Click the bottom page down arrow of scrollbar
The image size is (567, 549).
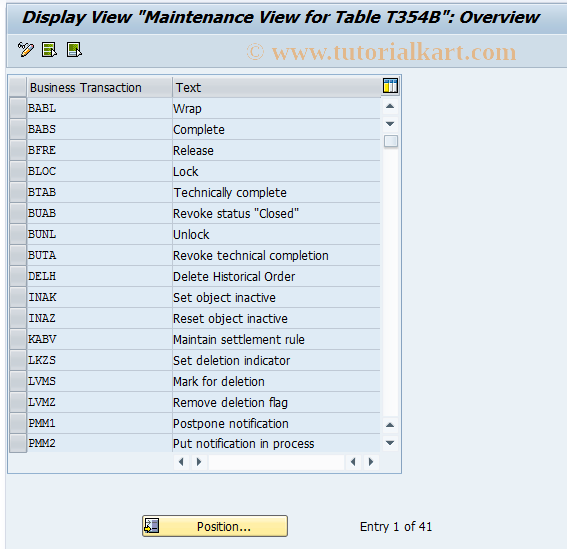tap(390, 443)
